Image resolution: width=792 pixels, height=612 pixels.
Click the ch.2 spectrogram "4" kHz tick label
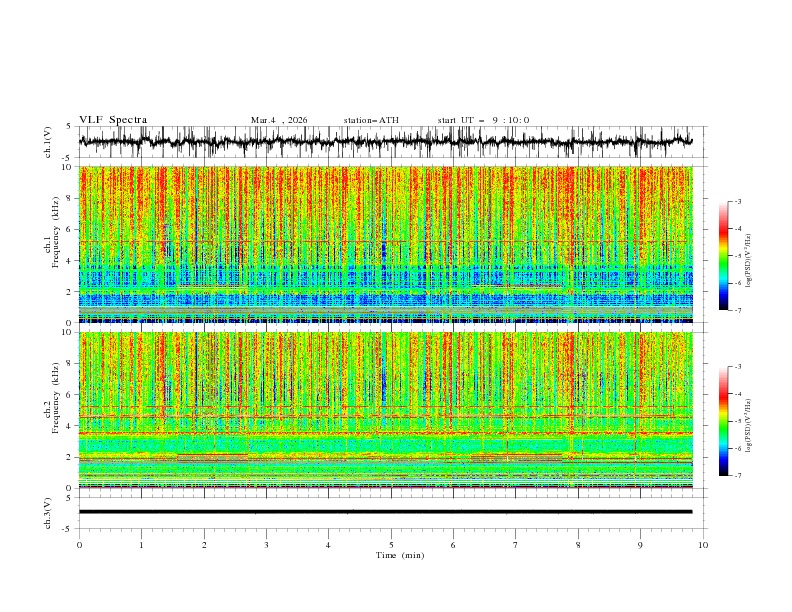(70, 426)
